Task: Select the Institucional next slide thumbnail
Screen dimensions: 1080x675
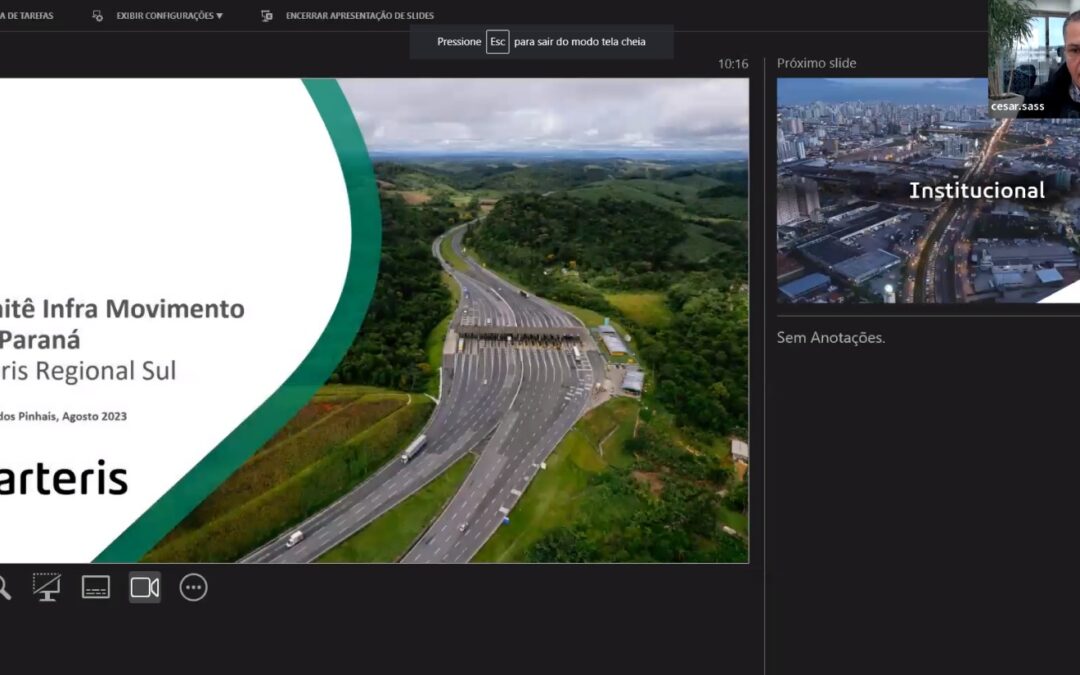Action: coord(928,190)
